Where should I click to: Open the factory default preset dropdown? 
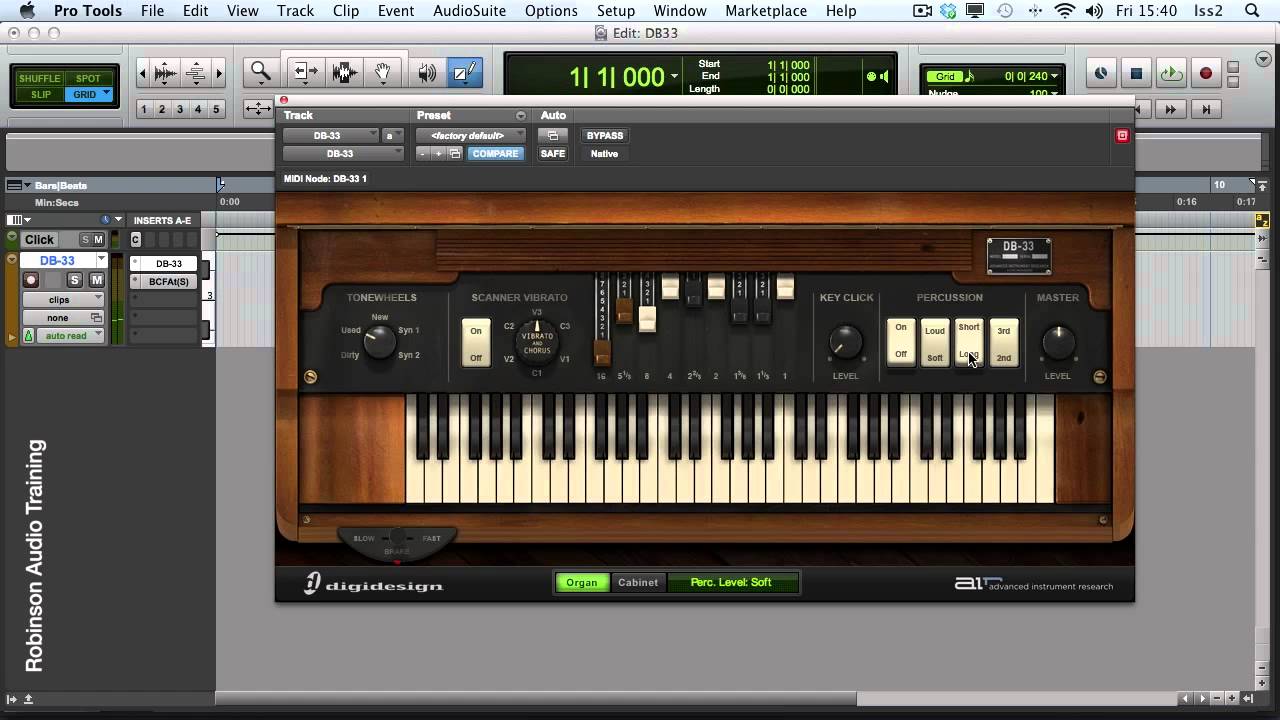tap(473, 135)
